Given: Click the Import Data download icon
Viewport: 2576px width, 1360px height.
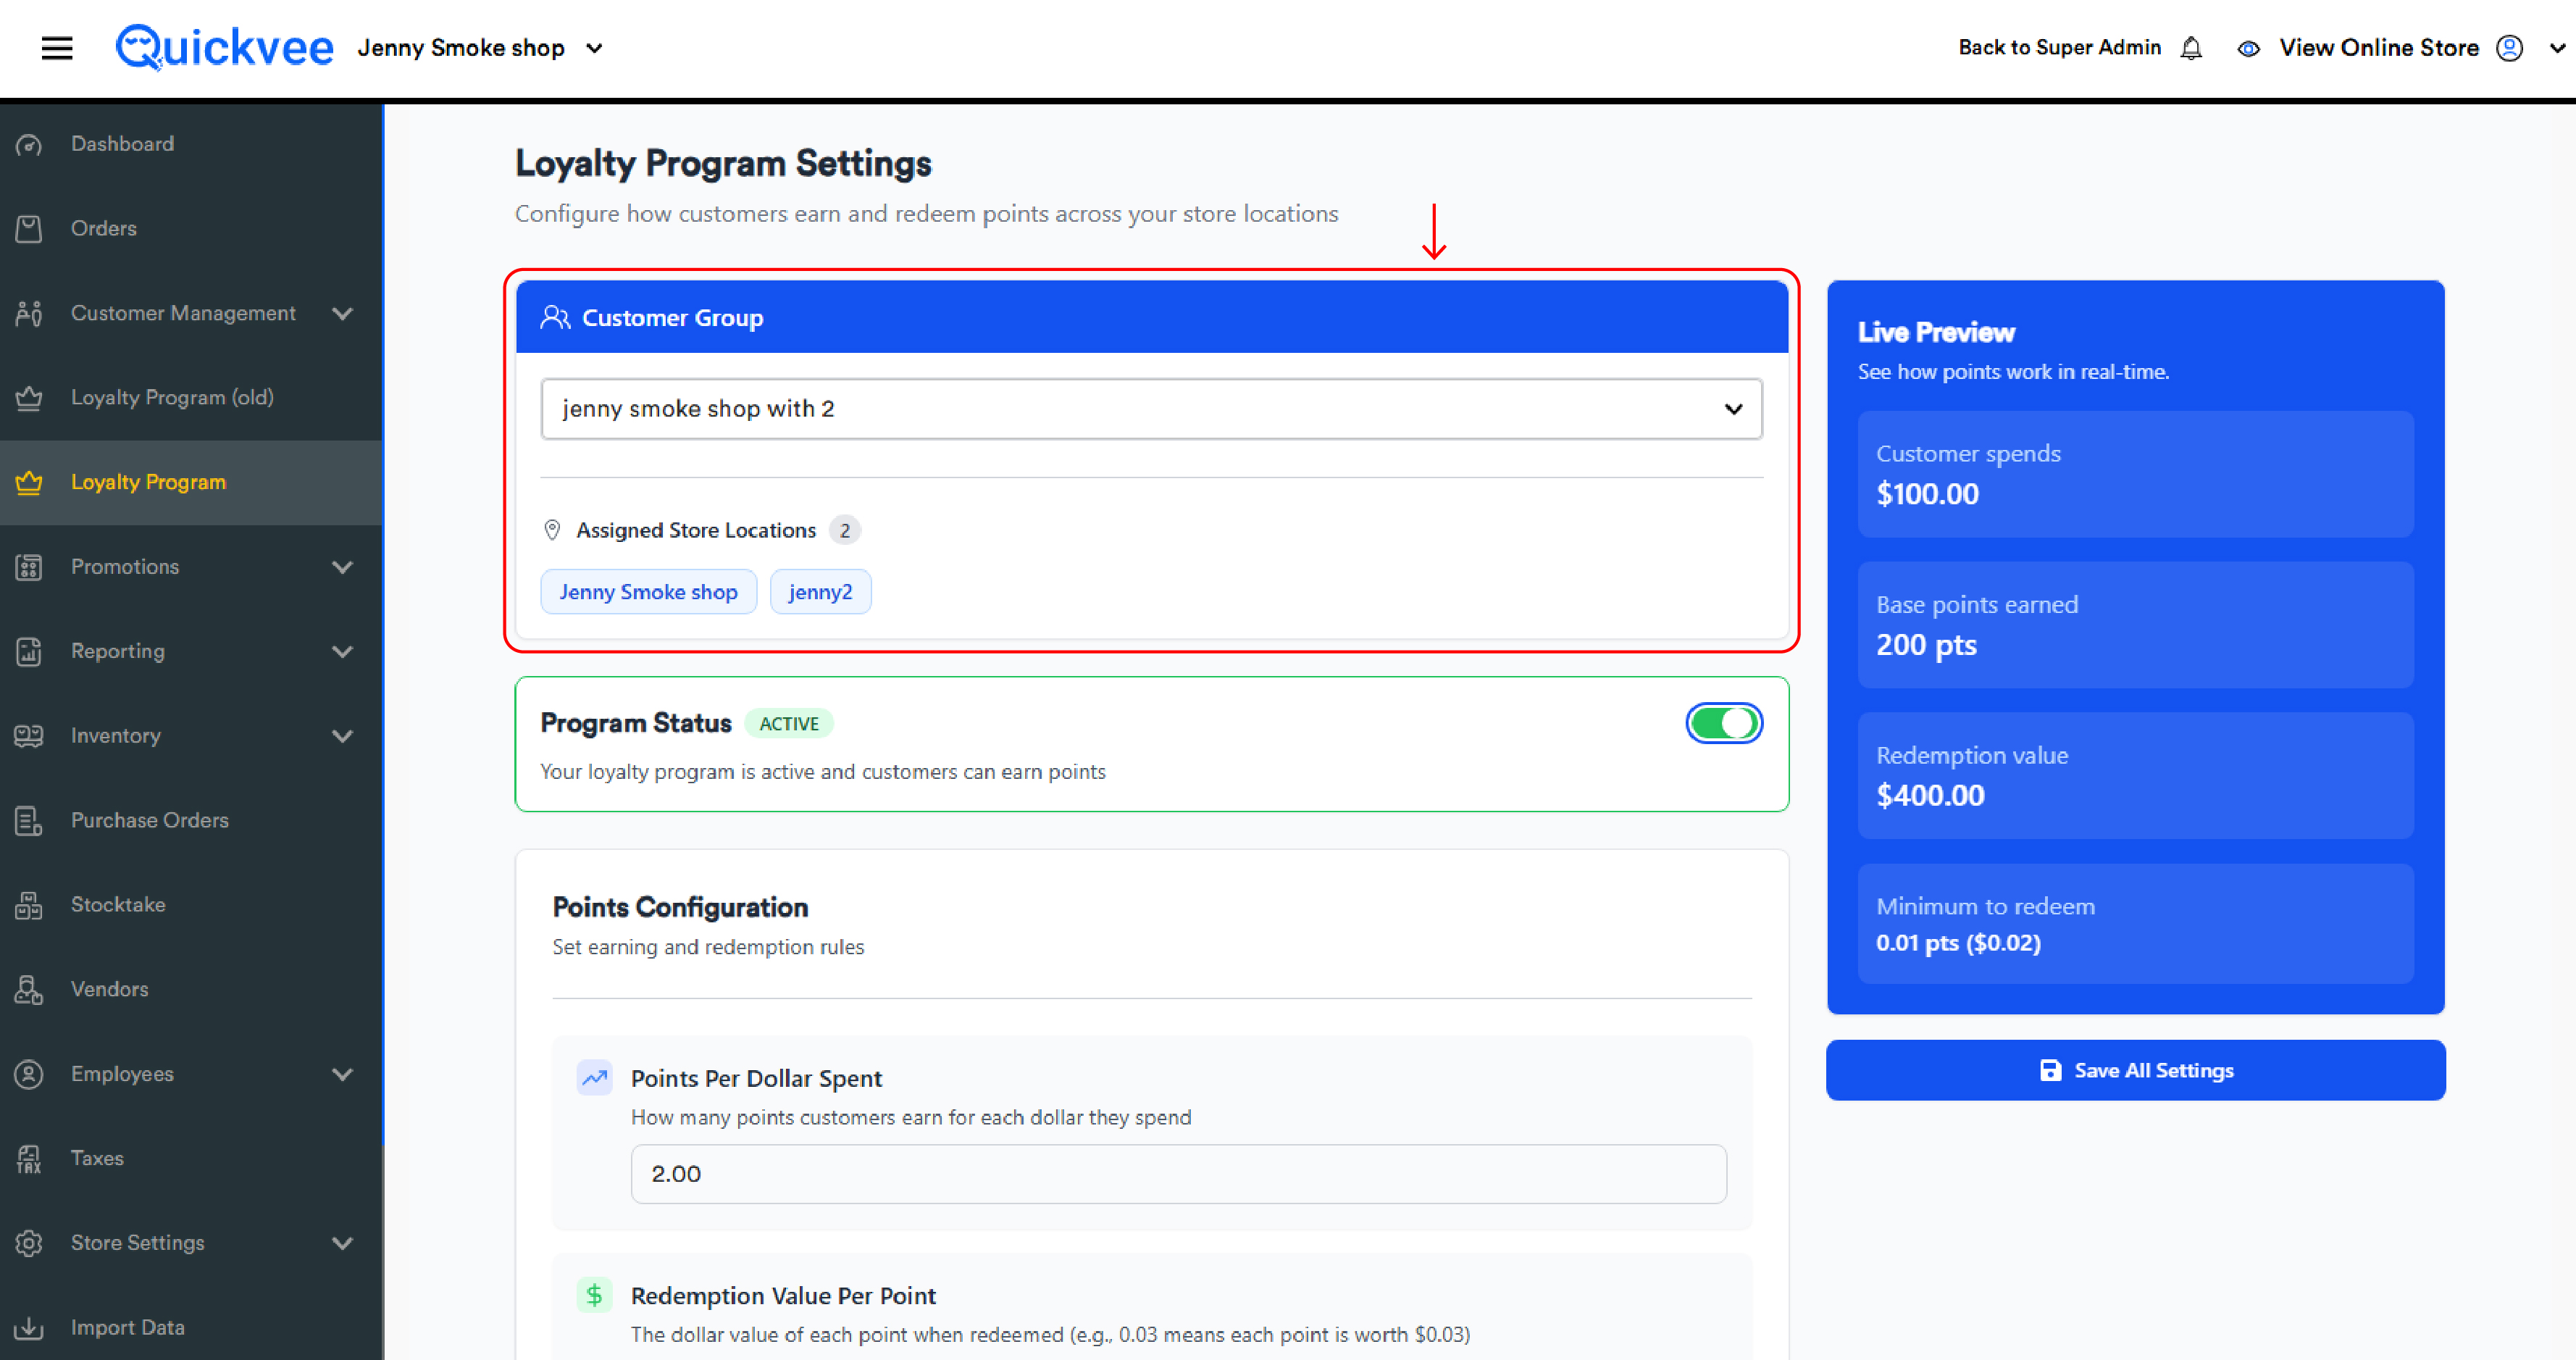Looking at the screenshot, I should point(29,1328).
